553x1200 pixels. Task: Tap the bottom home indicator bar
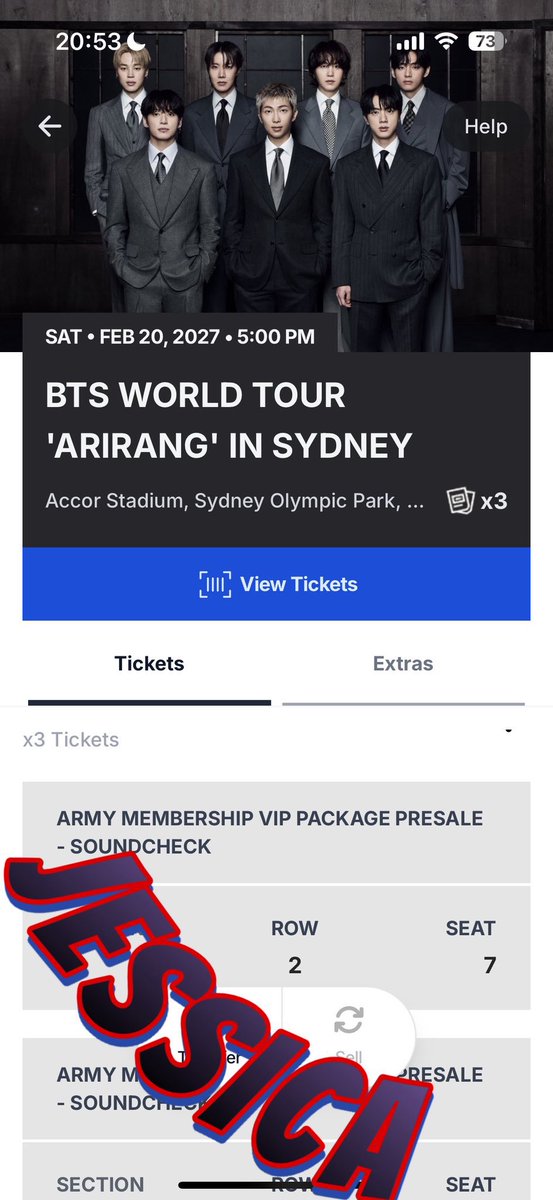pyautogui.click(x=277, y=1186)
